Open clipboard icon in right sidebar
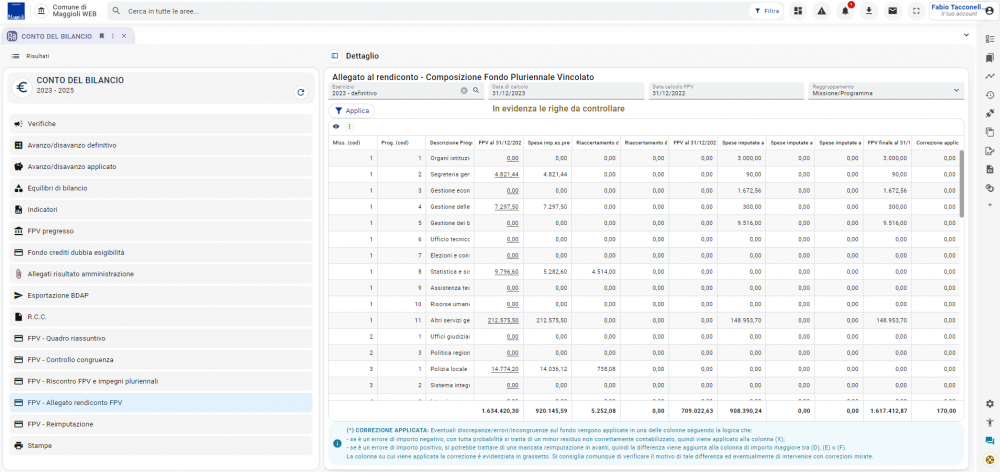 pos(990,132)
